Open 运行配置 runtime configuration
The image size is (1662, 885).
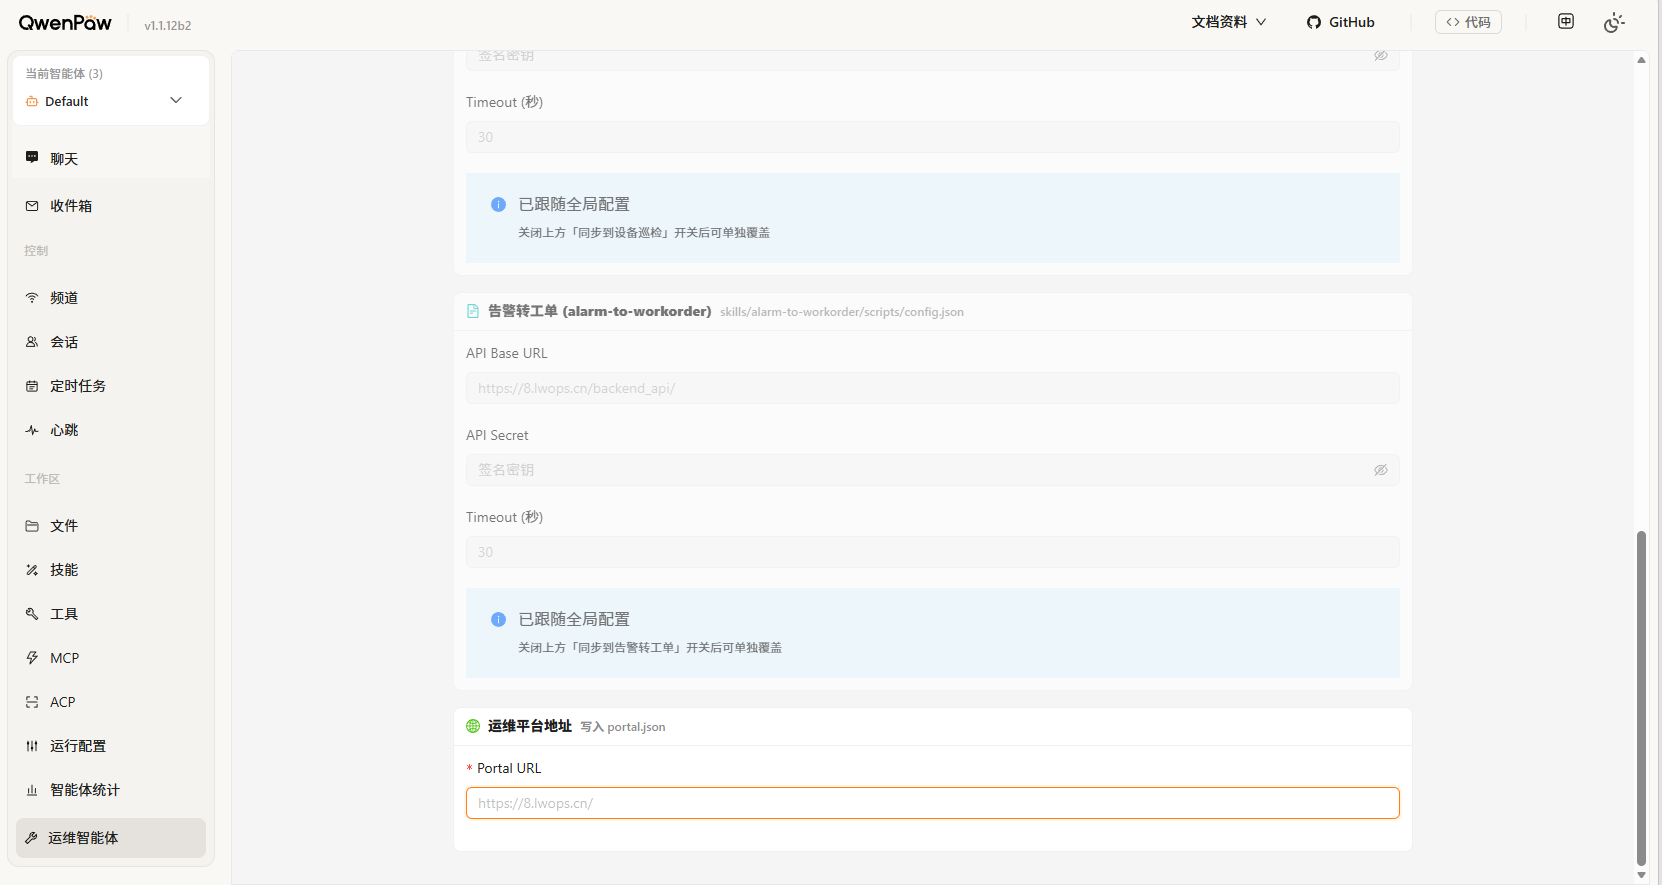[111, 746]
